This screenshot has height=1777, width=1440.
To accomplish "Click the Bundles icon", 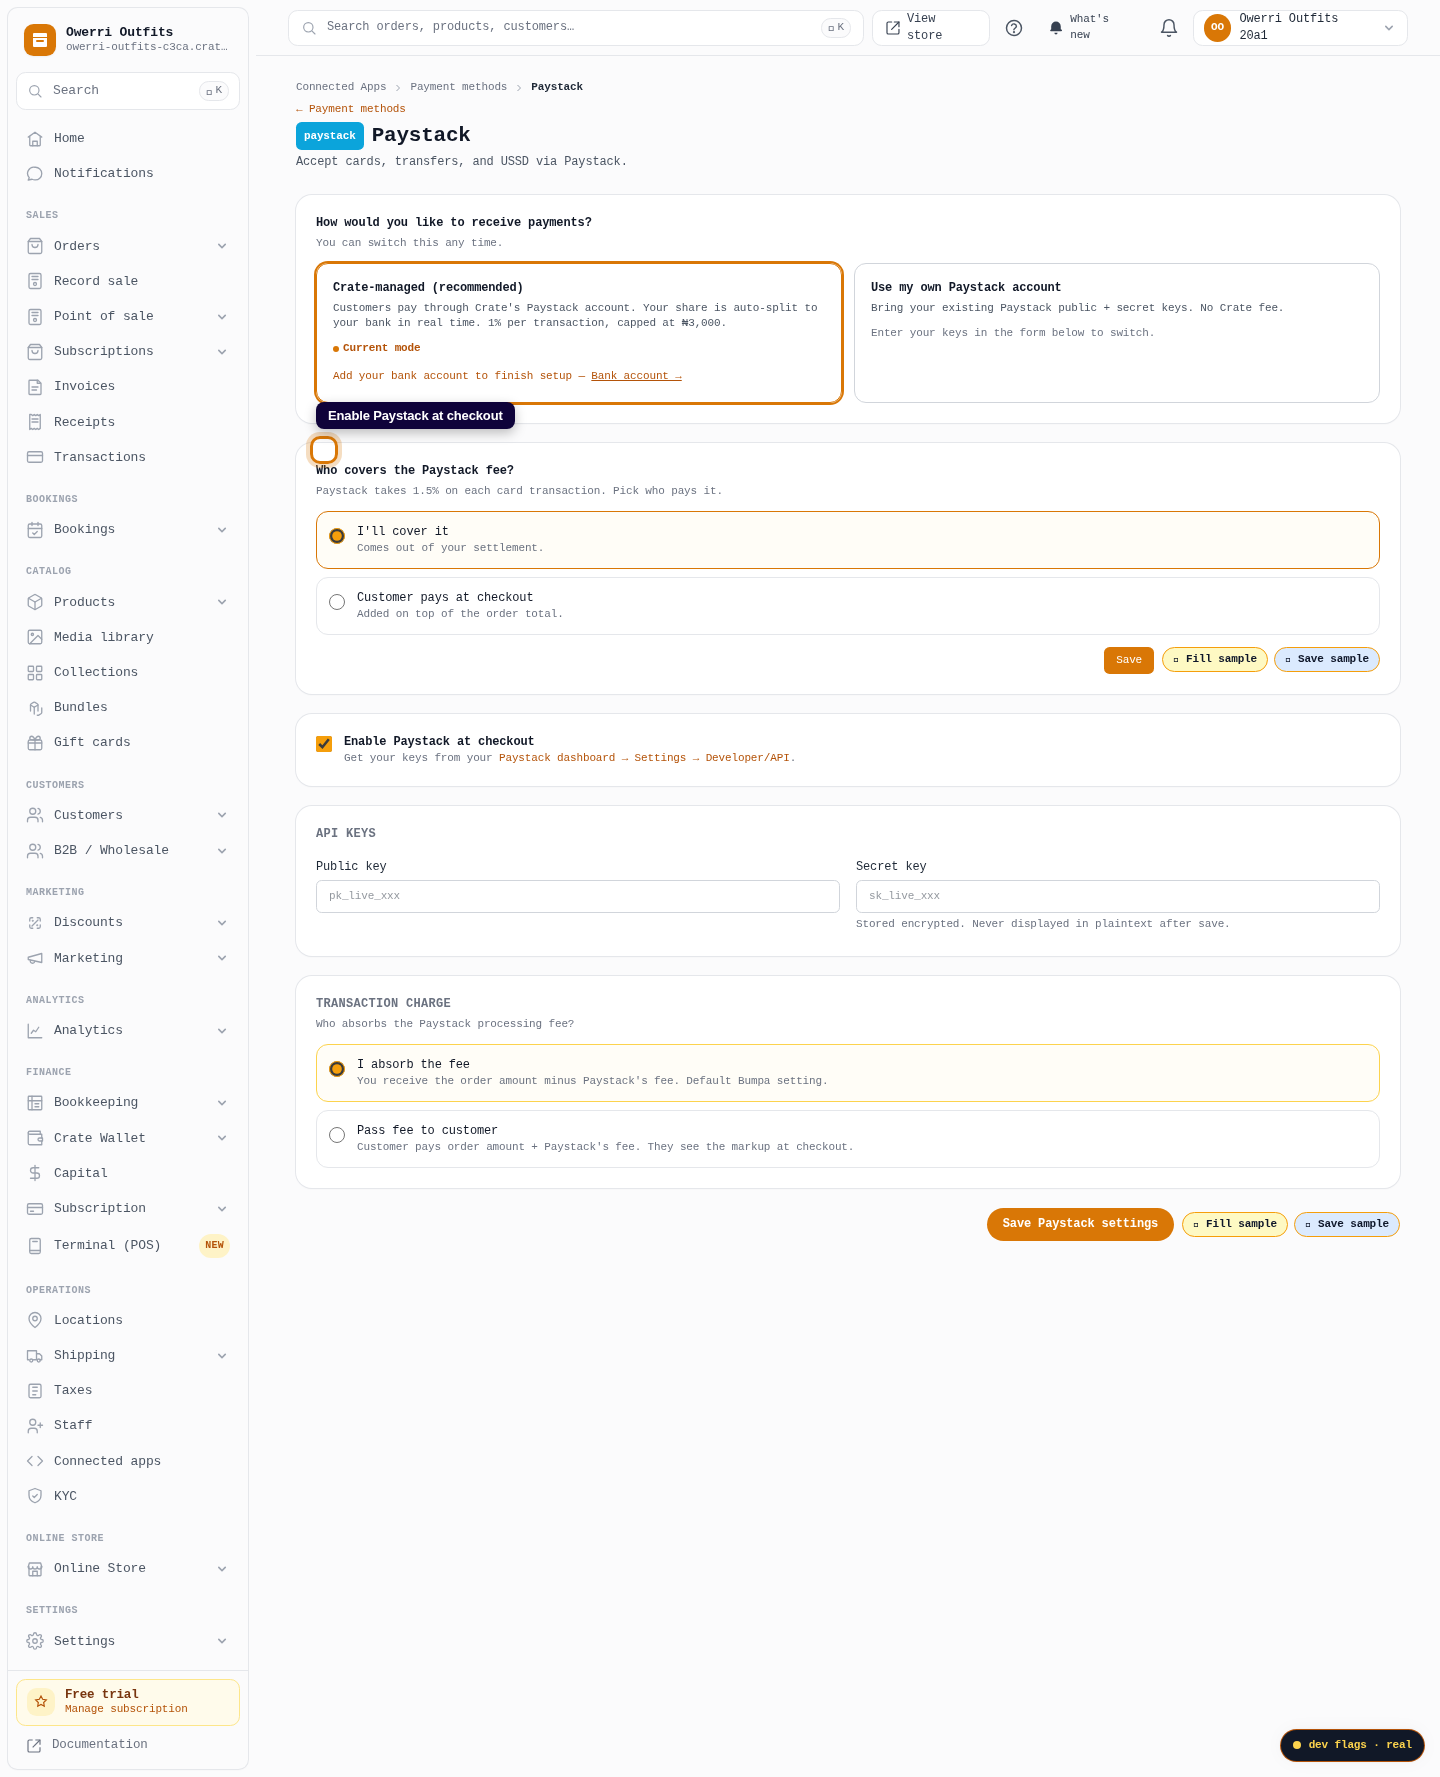I will coord(35,708).
